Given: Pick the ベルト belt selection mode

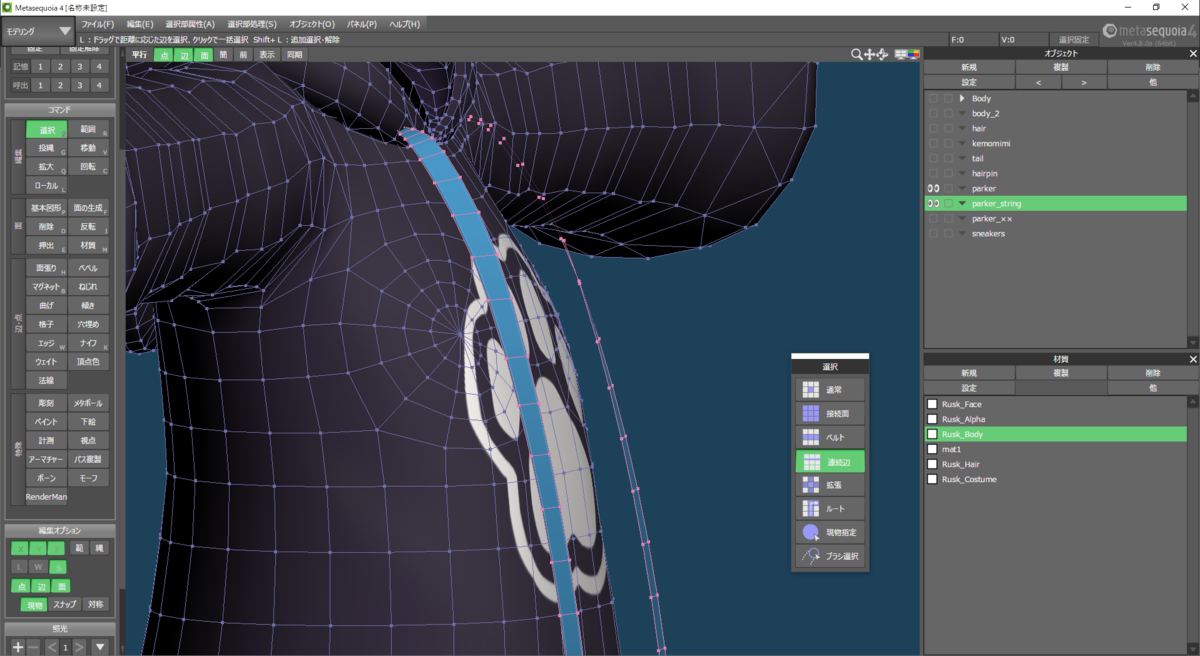Looking at the screenshot, I should point(830,437).
